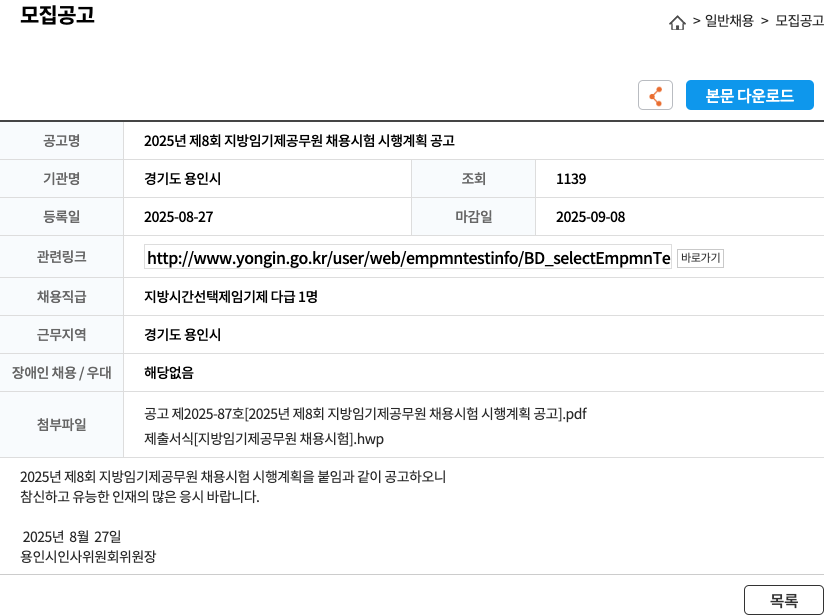Click 지방시간선택제임기제 다급 1명 value

pyautogui.click(x=231, y=297)
